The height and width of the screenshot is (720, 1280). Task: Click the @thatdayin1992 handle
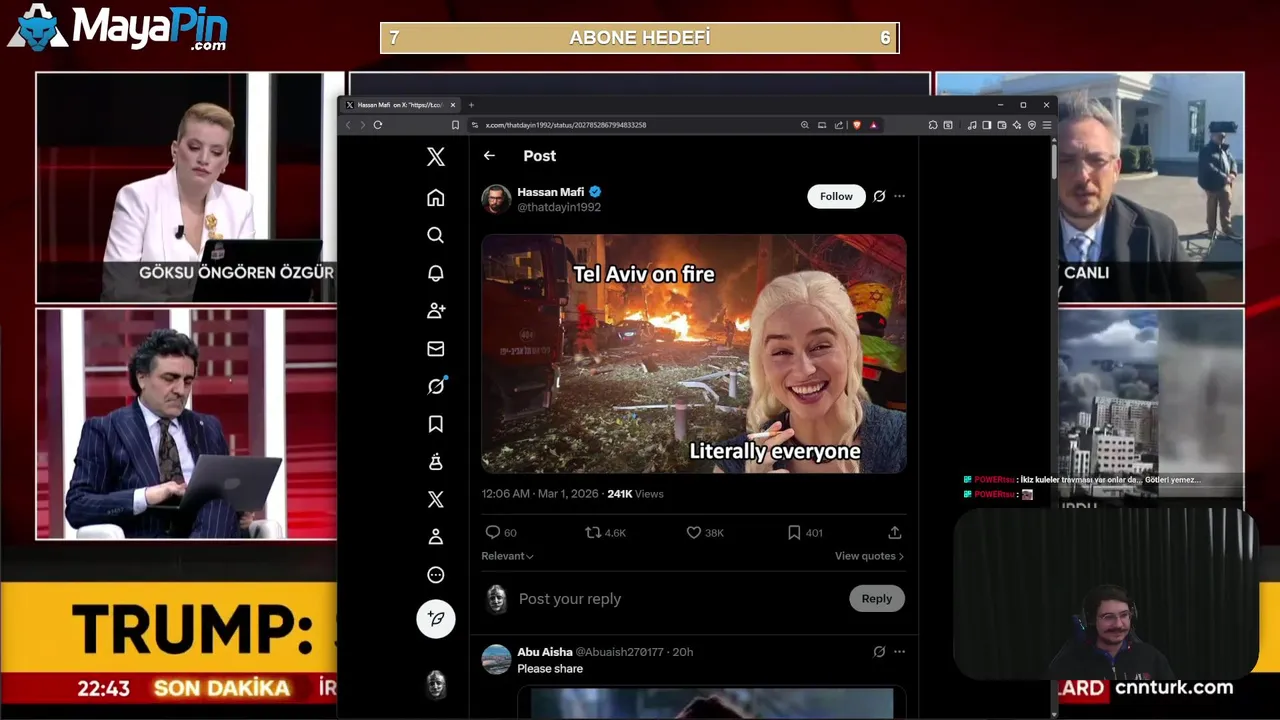click(559, 207)
